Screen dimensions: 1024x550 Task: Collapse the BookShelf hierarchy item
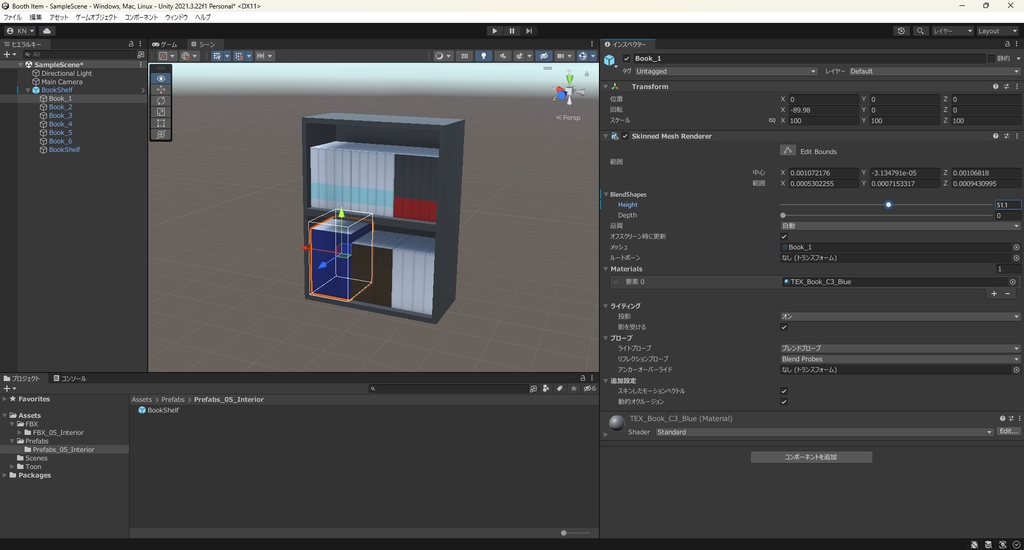[28, 90]
